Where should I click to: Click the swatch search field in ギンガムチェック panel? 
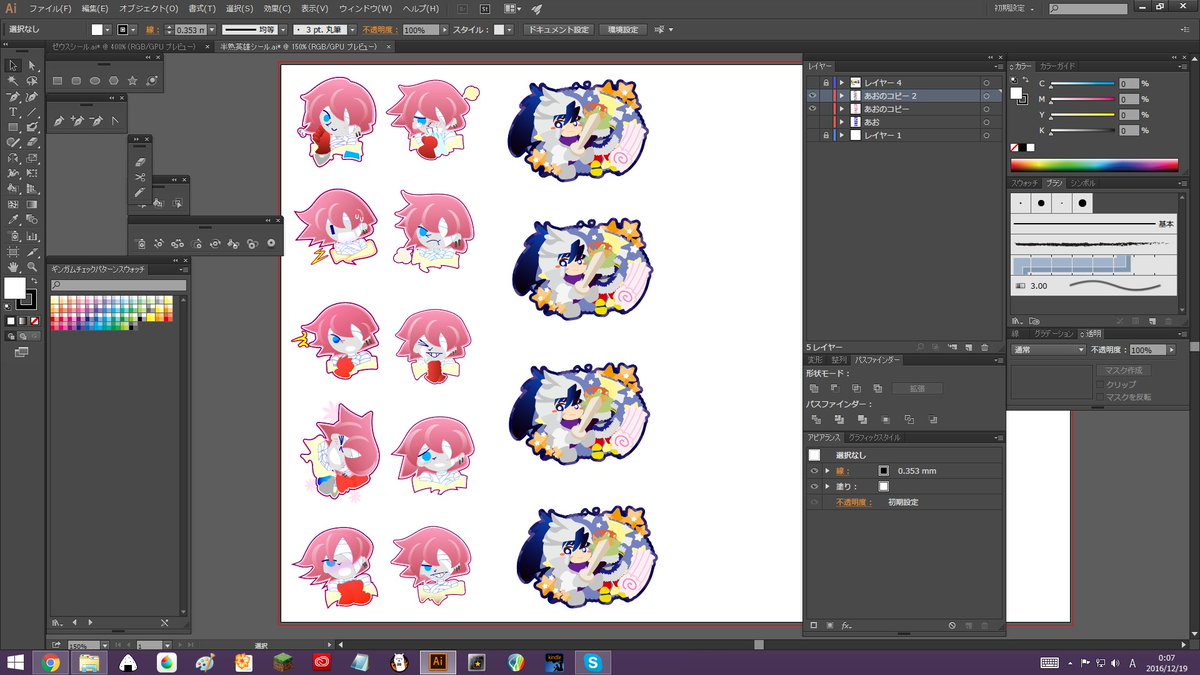click(x=118, y=285)
